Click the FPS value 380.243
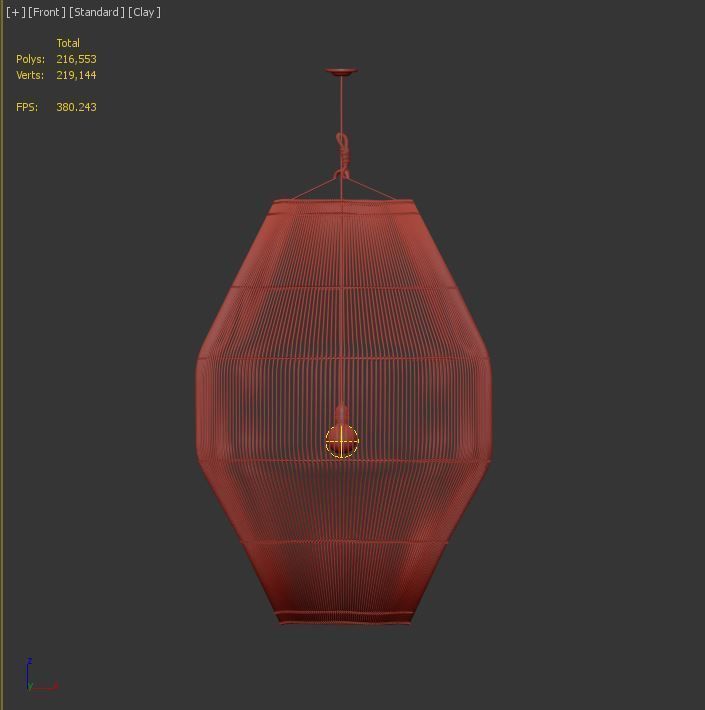This screenshot has height=710, width=705. pos(77,107)
